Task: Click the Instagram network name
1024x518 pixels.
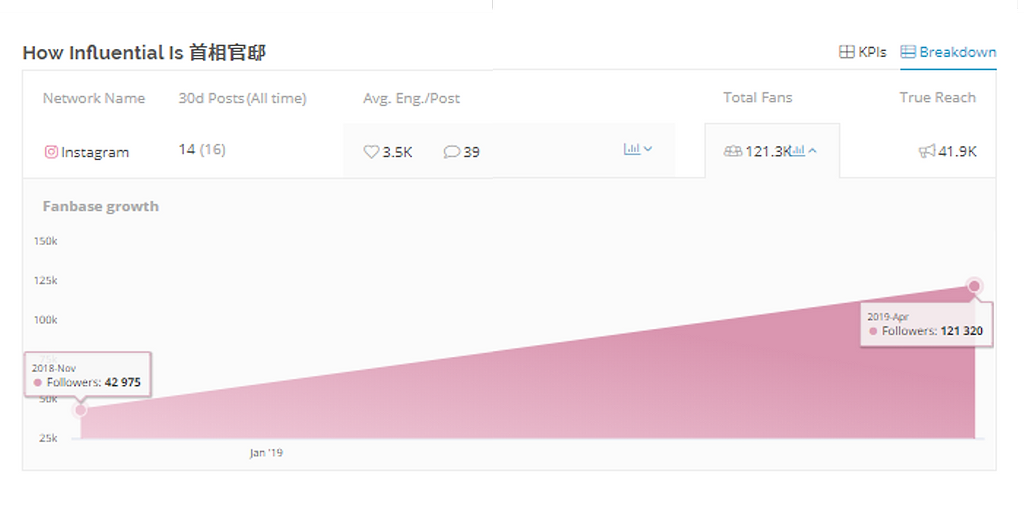Action: [95, 152]
